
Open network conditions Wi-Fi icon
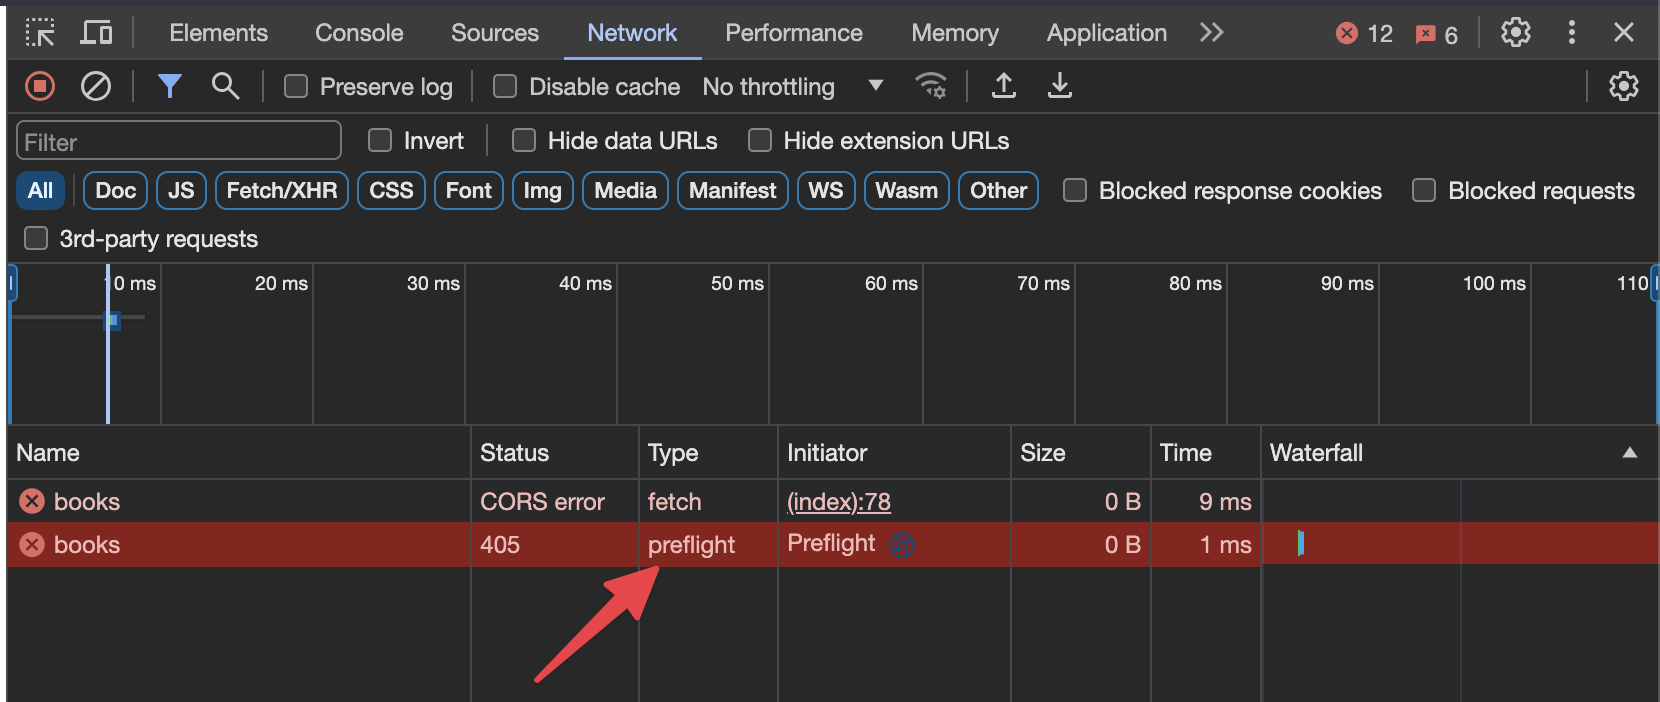[931, 87]
